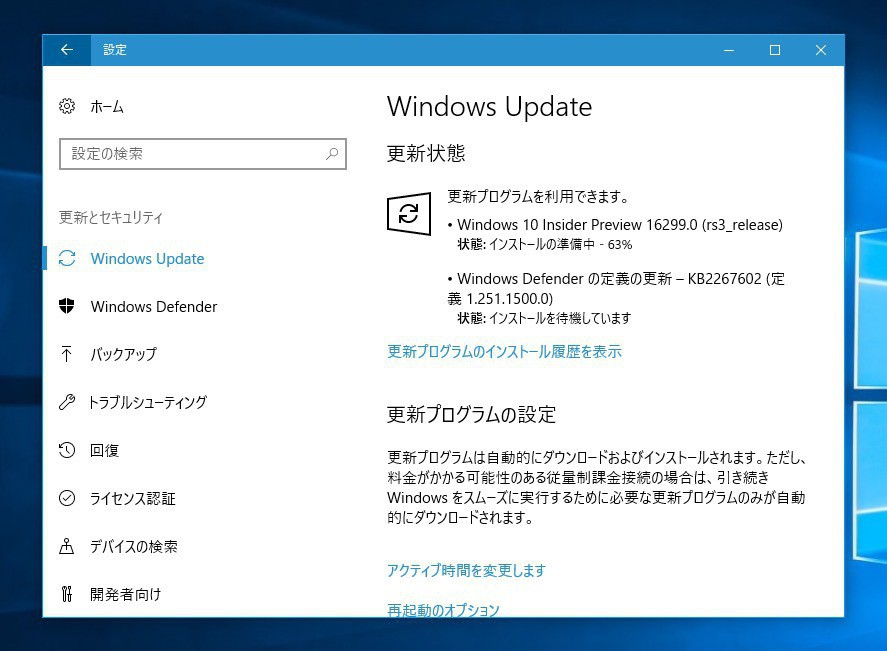Screen dimensions: 887x651
Task: Click the トラブルシューティング wrench icon
Action: 67,402
